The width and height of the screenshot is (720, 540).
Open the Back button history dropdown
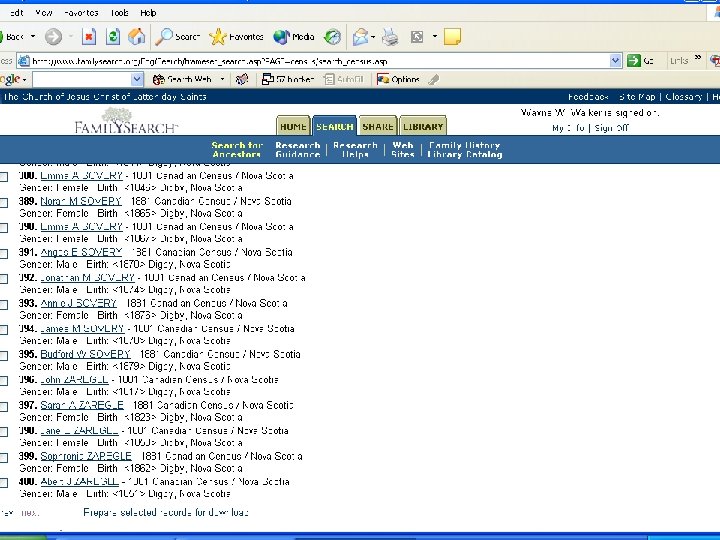33,37
